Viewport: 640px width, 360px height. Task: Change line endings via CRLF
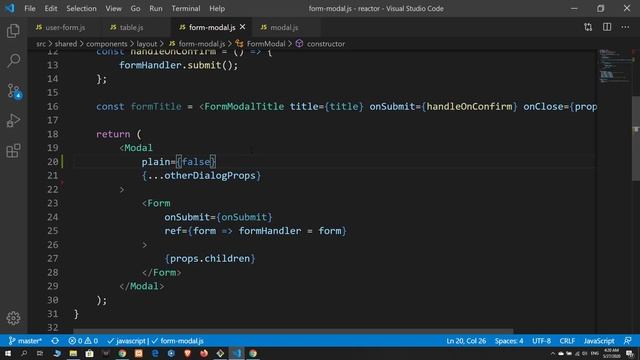click(567, 341)
